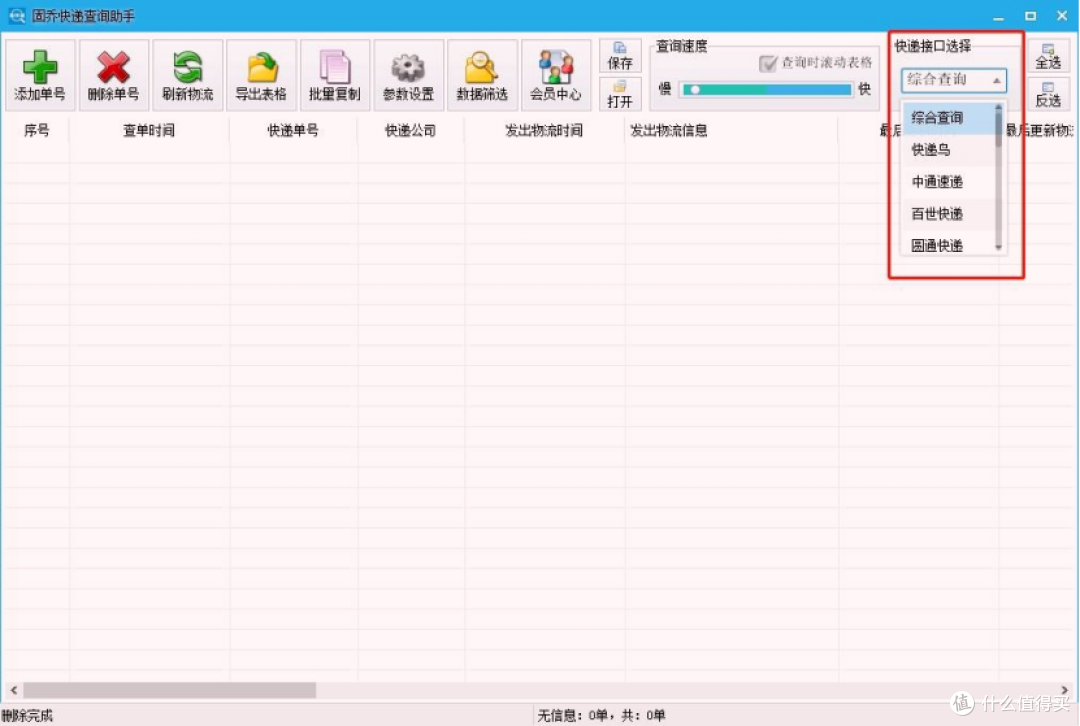
Task: Click the 添加单号 green plus icon
Action: pos(40,74)
